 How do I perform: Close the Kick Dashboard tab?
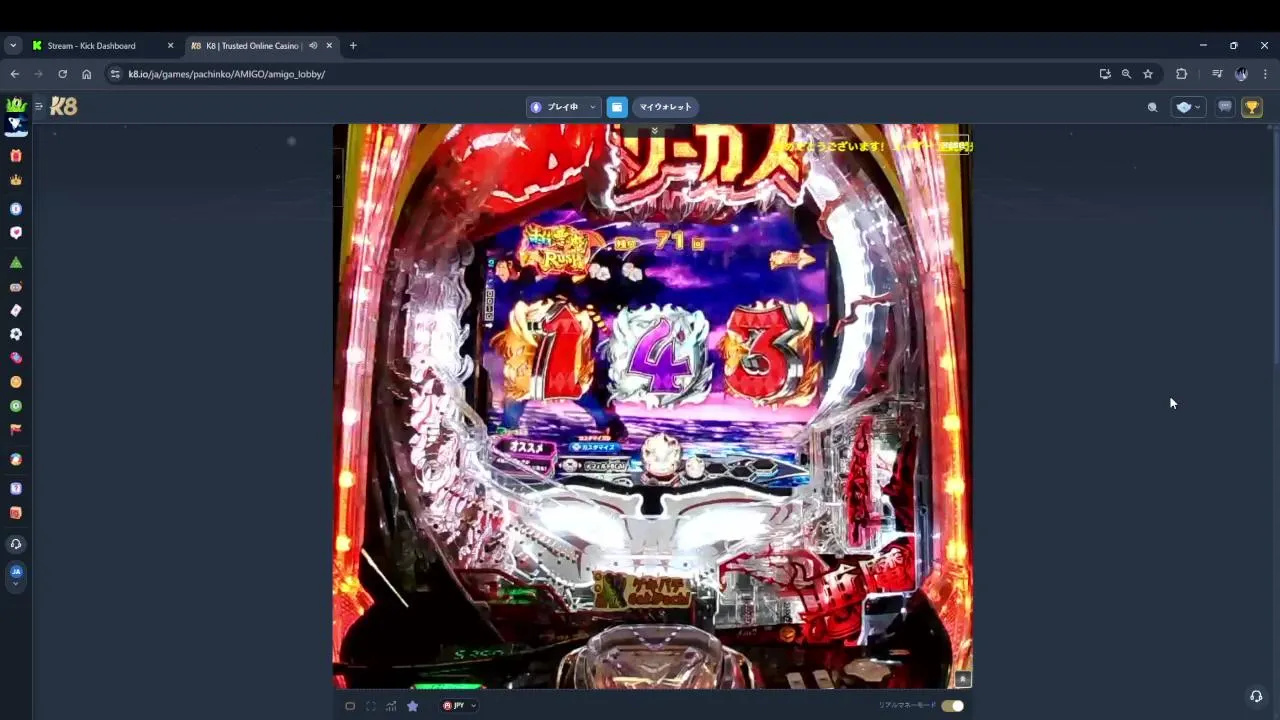point(170,46)
